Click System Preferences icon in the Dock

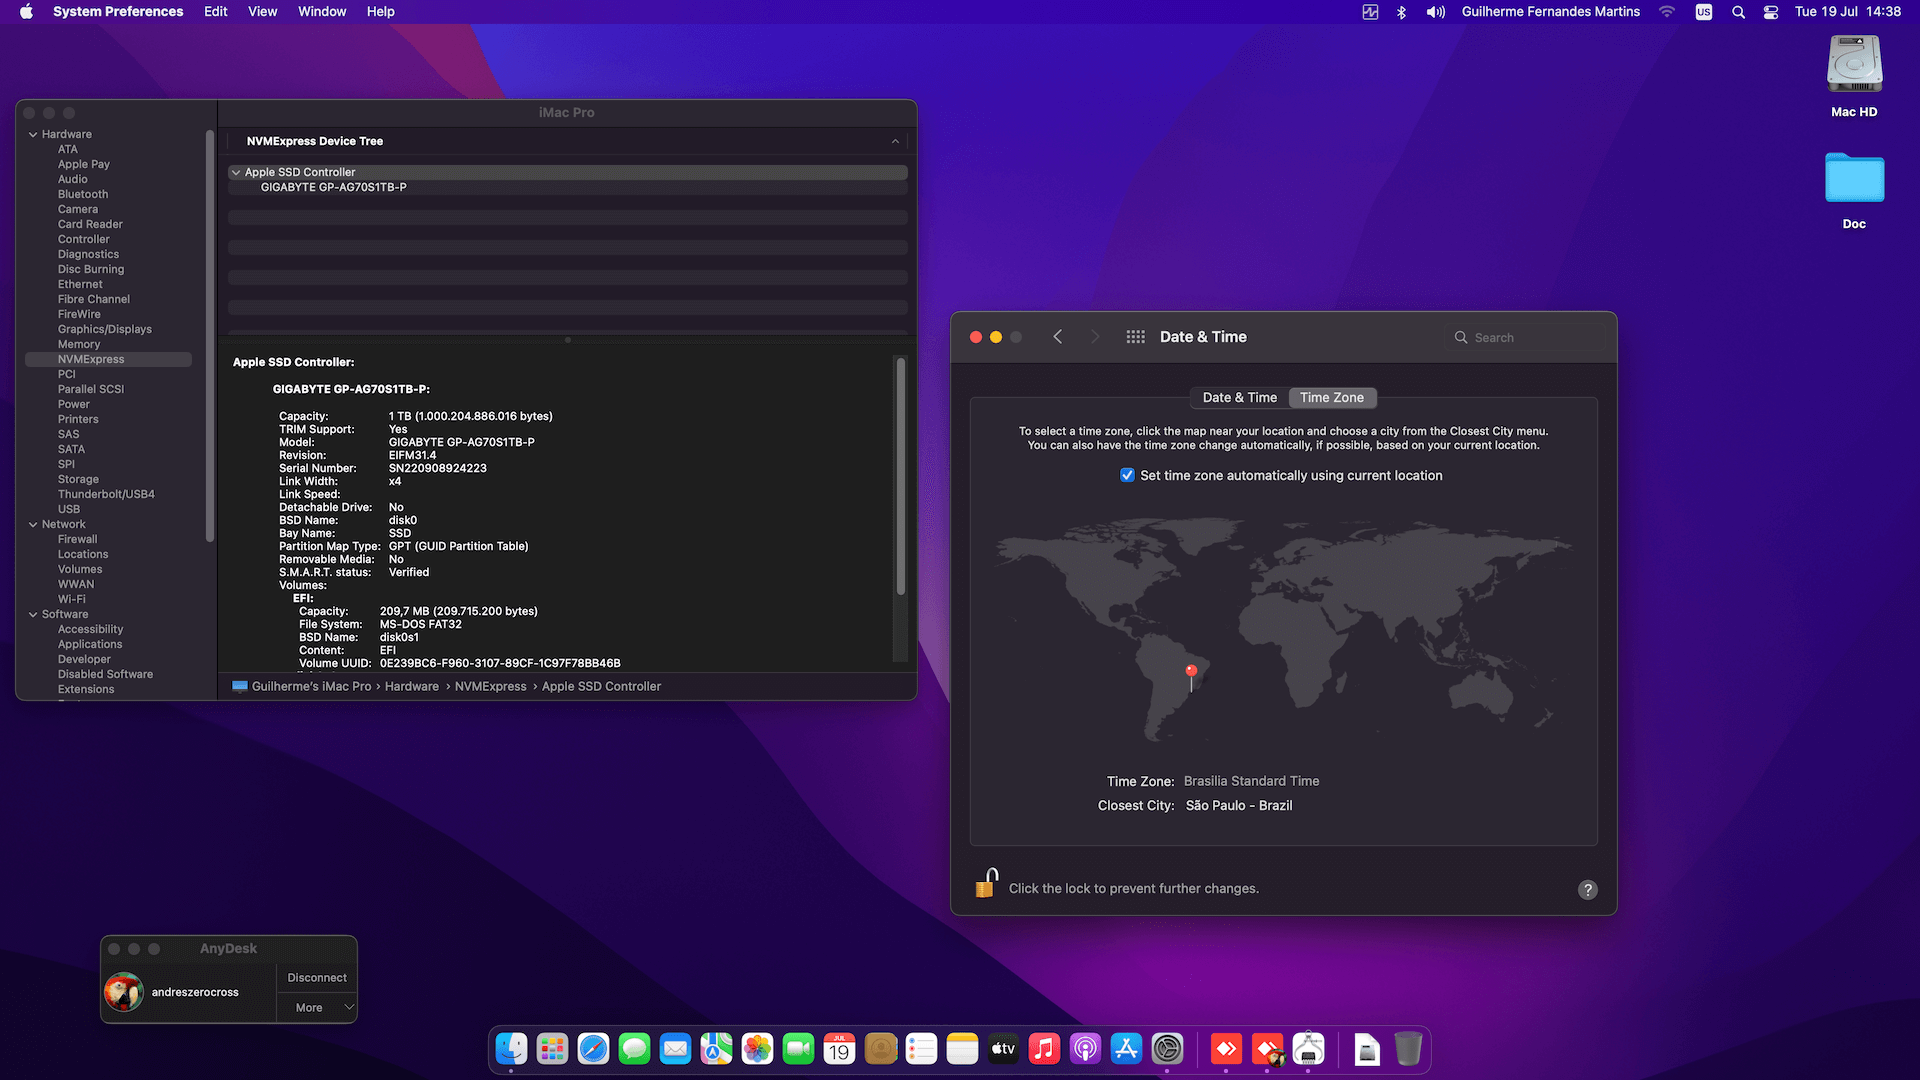click(1167, 1049)
